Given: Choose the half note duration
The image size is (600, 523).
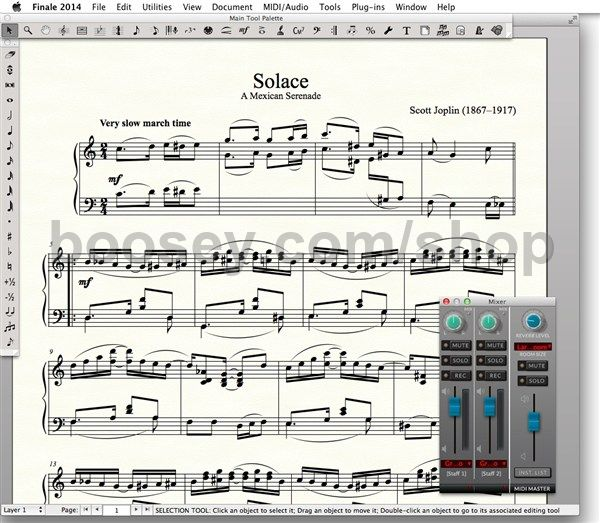Looking at the screenshot, I should coord(10,115).
